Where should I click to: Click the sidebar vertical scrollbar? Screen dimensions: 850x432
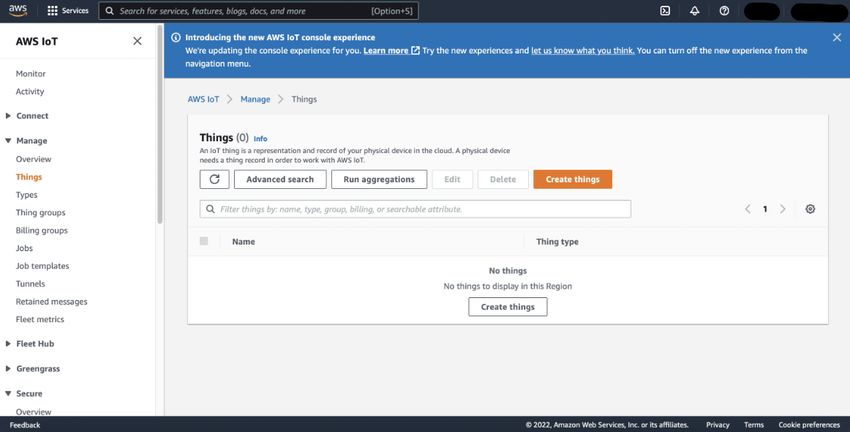160,125
